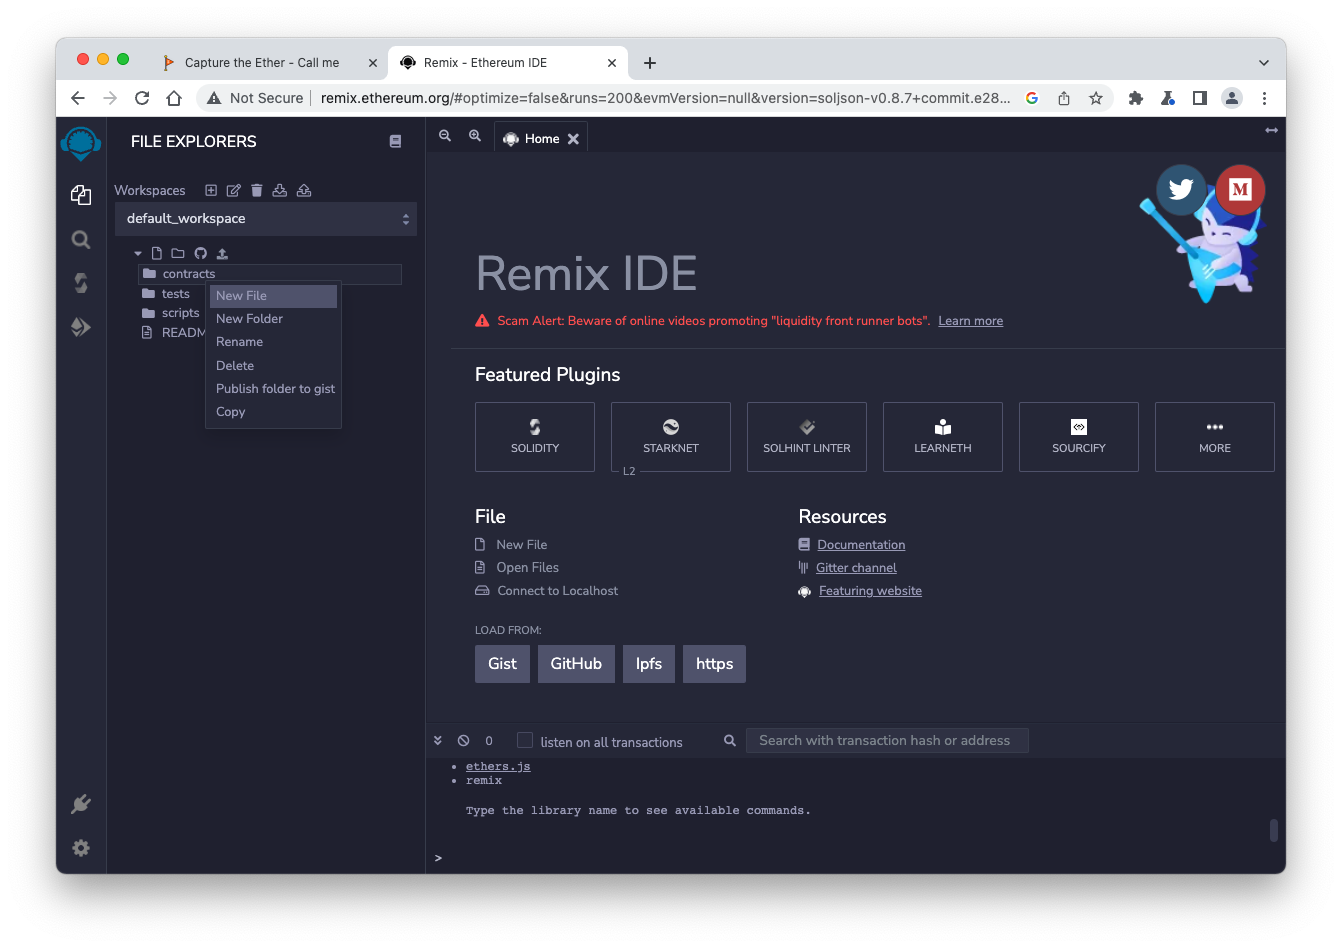This screenshot has height=948, width=1342.
Task: Open the default_workspace dropdown
Action: [x=266, y=219]
